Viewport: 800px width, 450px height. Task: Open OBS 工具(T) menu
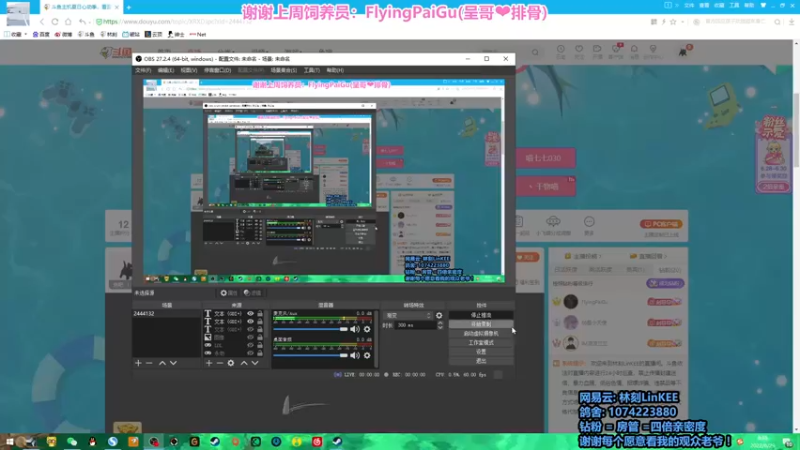click(x=311, y=70)
